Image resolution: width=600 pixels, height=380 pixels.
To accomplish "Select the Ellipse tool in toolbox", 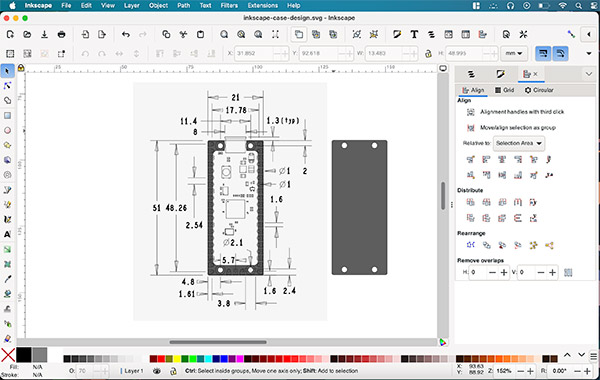I will click(x=7, y=130).
